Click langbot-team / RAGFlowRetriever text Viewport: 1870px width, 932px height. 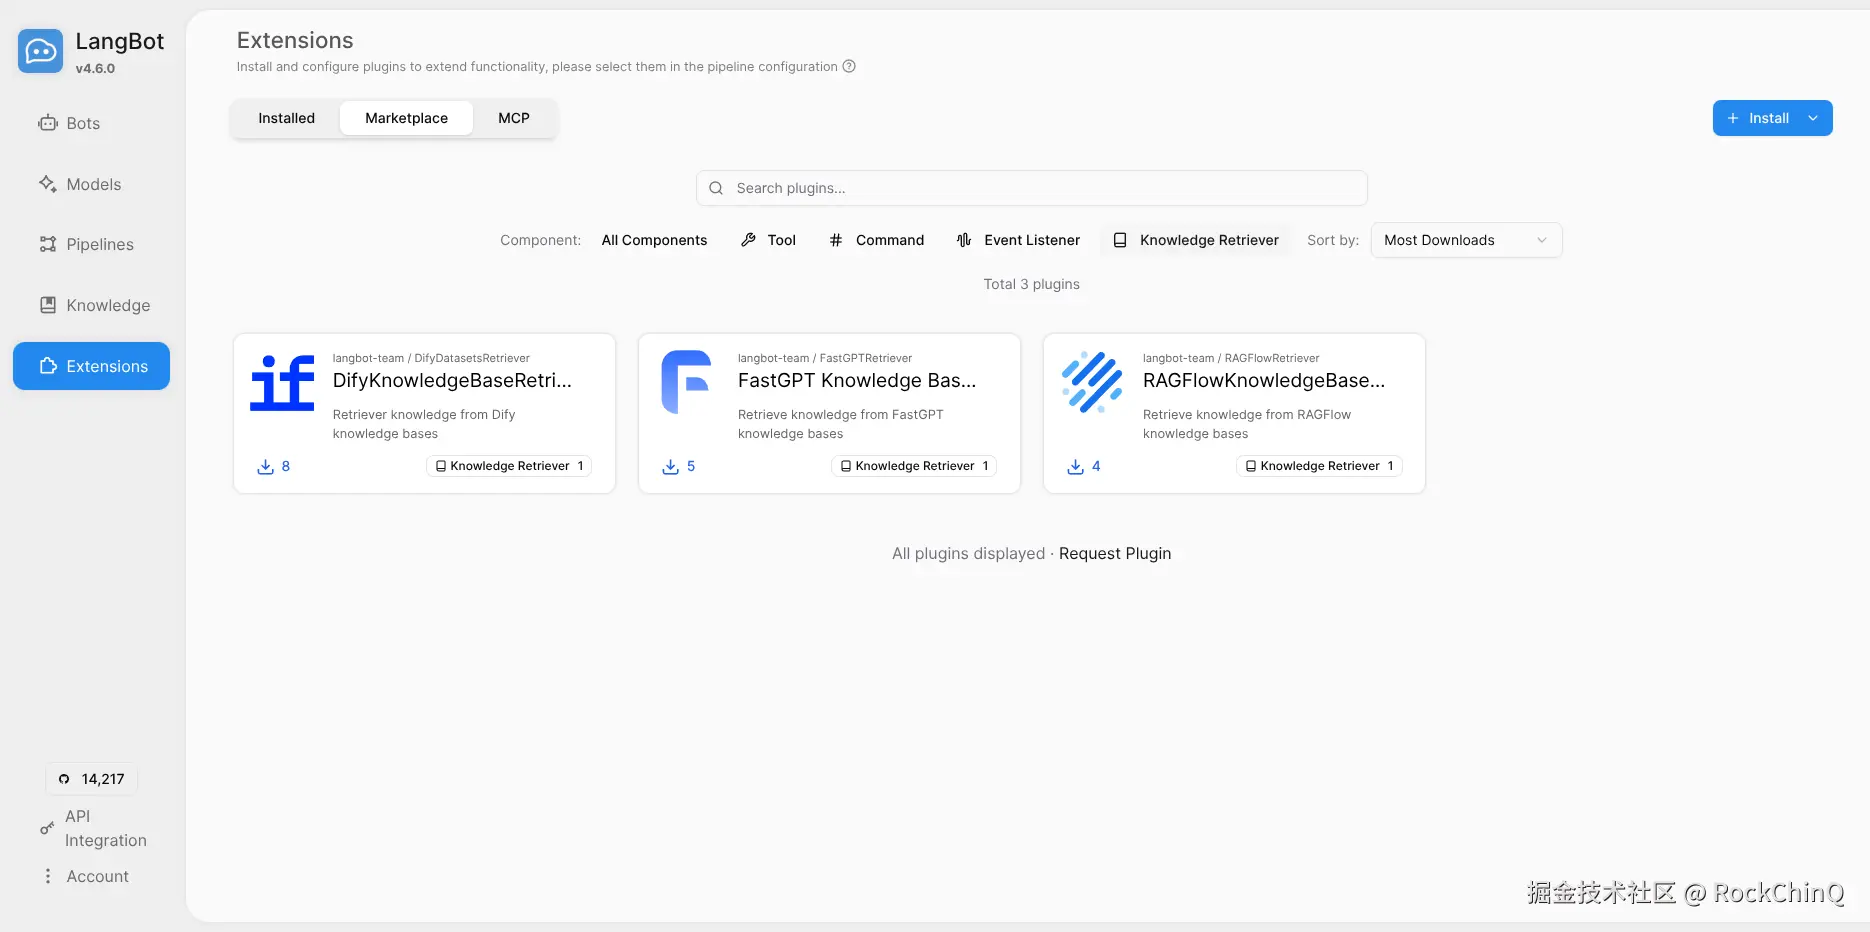click(x=1231, y=358)
